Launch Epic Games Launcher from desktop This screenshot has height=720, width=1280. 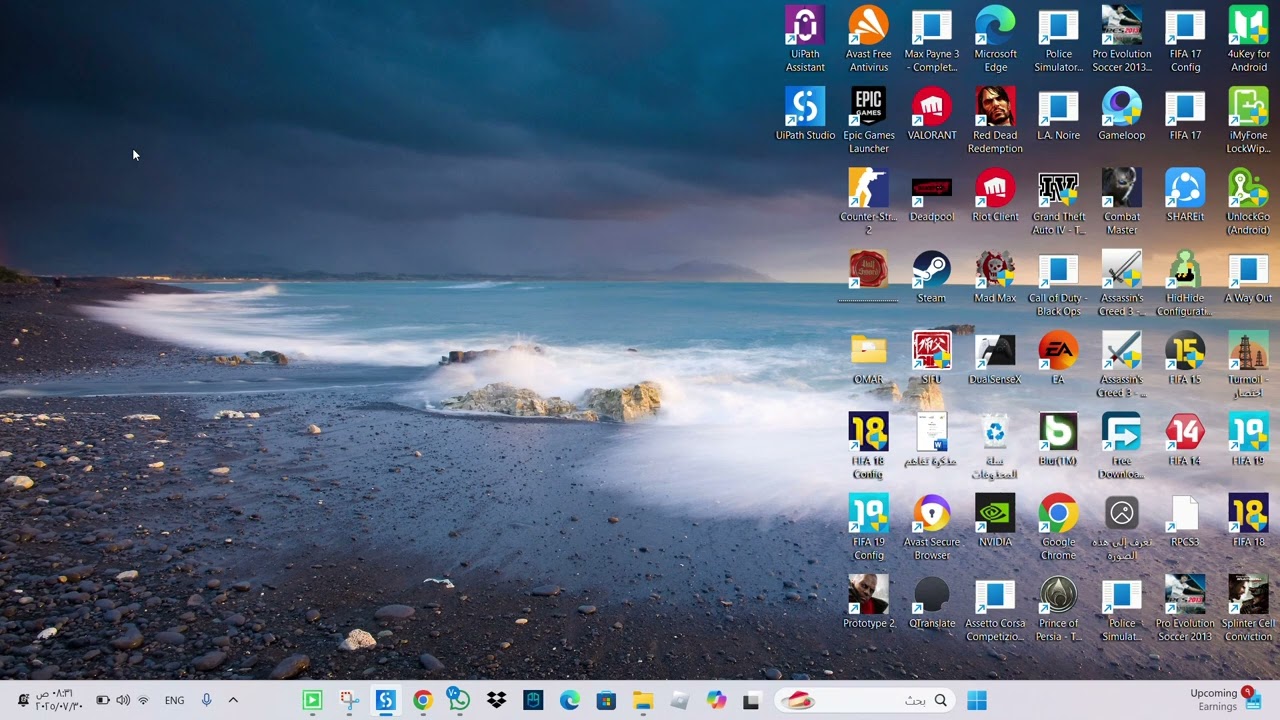868,121
